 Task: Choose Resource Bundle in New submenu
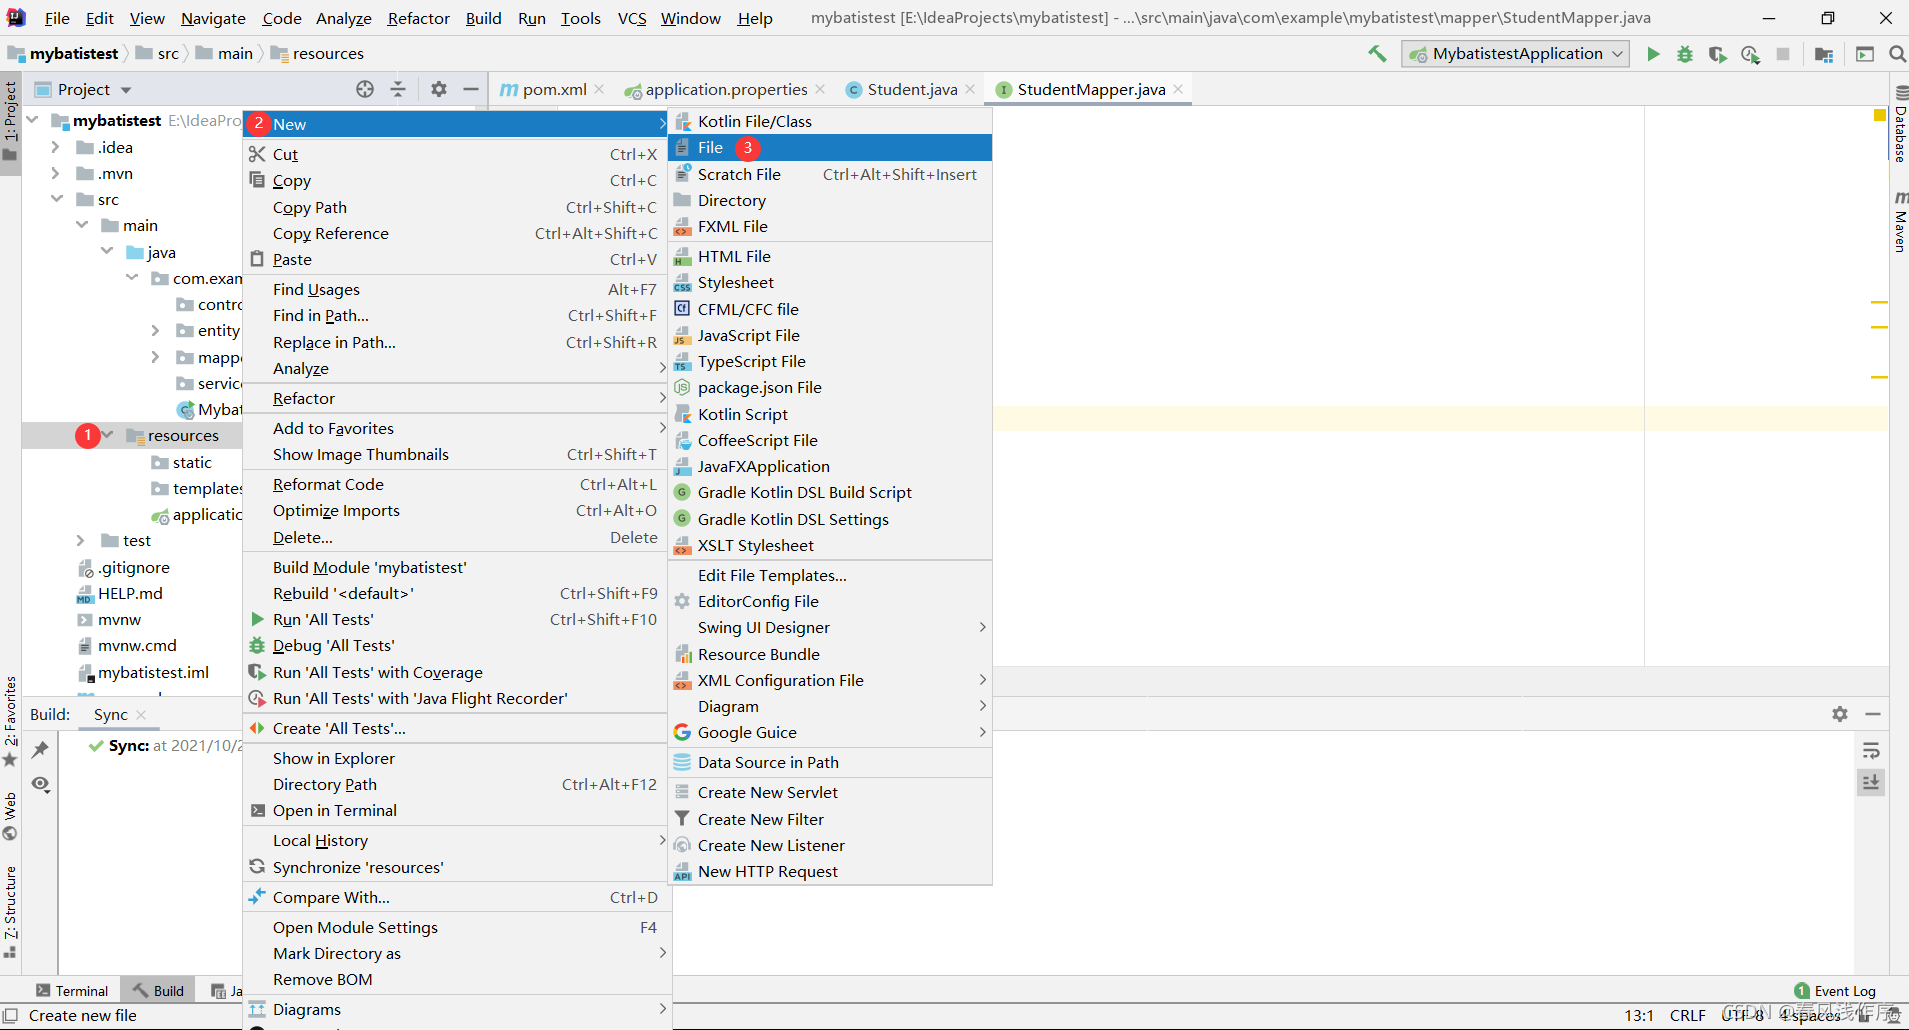(830, 654)
